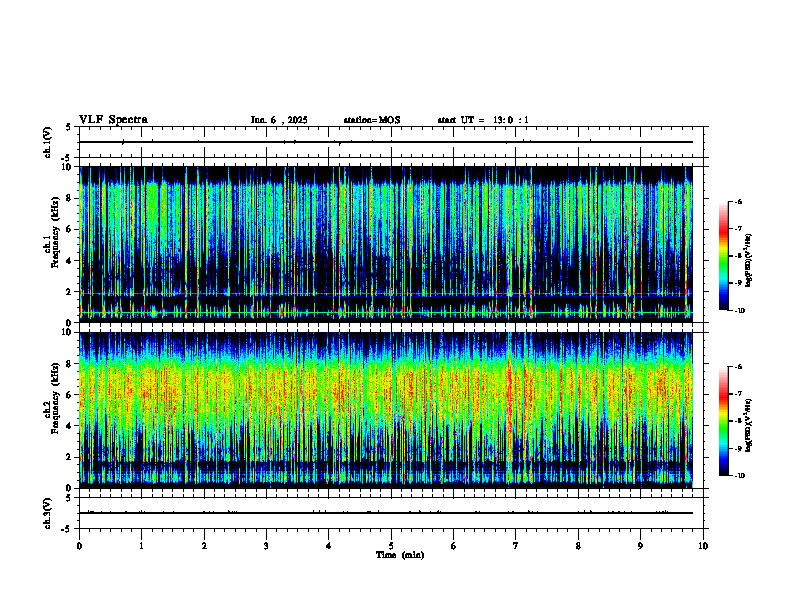Click the "8" kHz tick on ch.2 frequency axis

(x=70, y=364)
